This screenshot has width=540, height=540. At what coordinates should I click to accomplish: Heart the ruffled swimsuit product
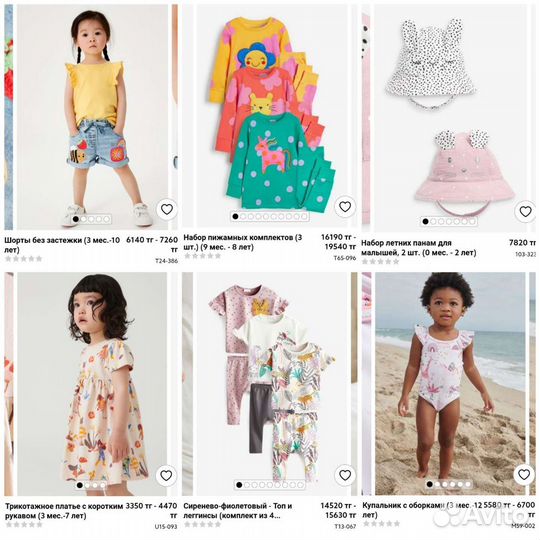point(524,475)
